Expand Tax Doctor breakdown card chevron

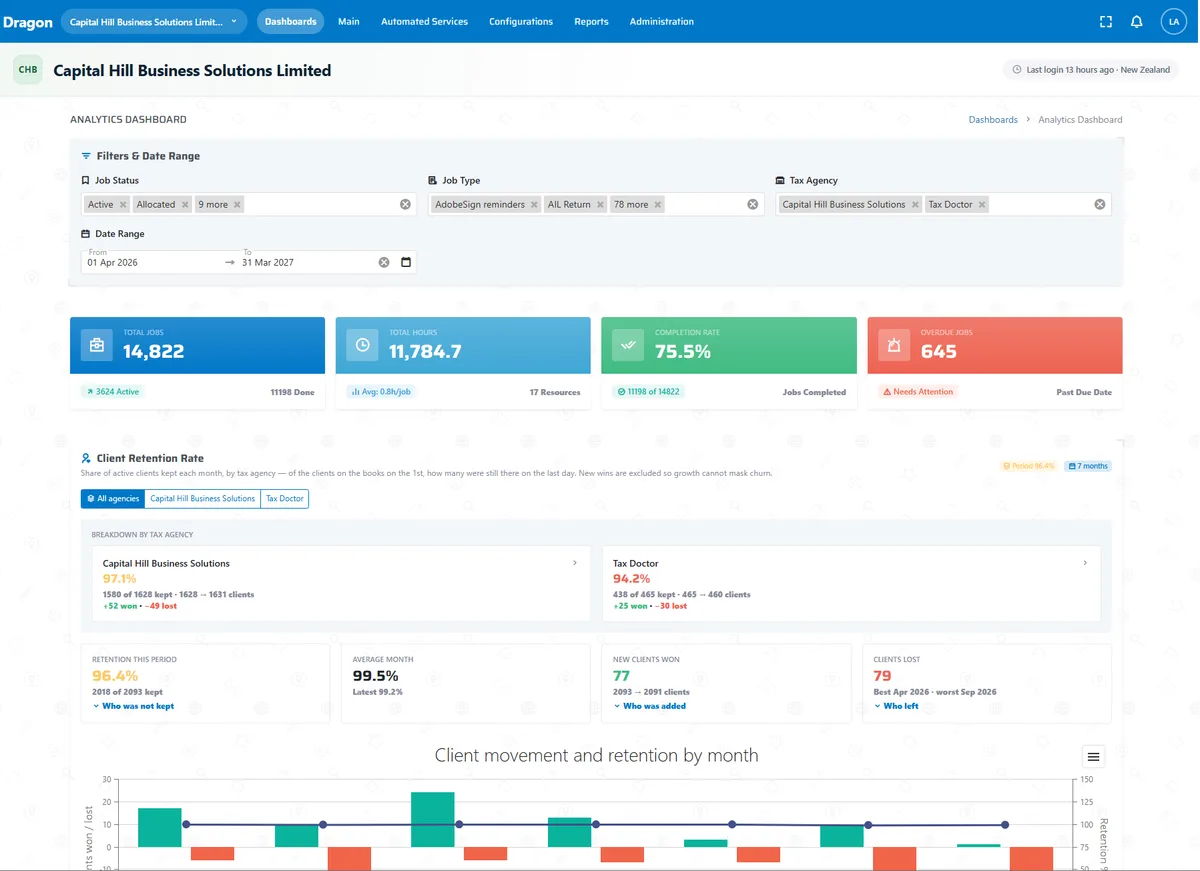(1085, 563)
